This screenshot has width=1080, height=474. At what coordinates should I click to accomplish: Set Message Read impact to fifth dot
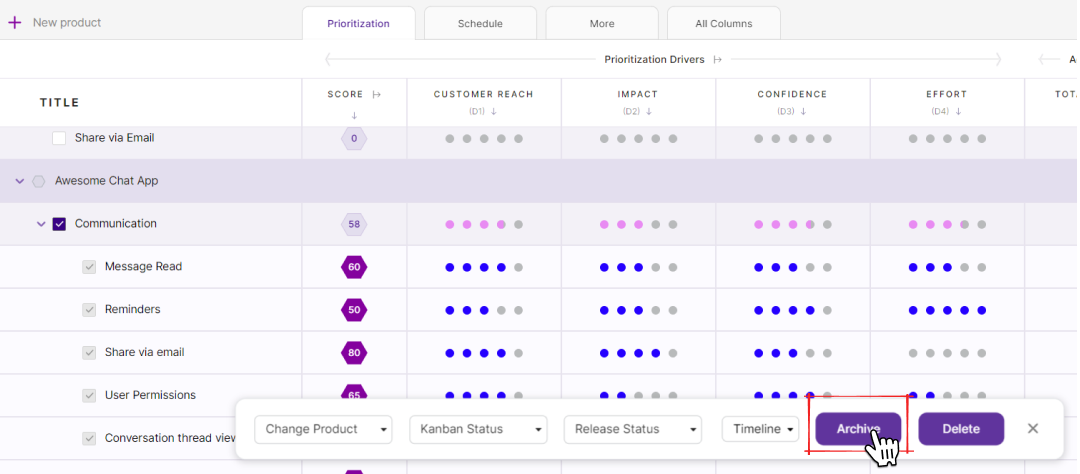(x=673, y=267)
